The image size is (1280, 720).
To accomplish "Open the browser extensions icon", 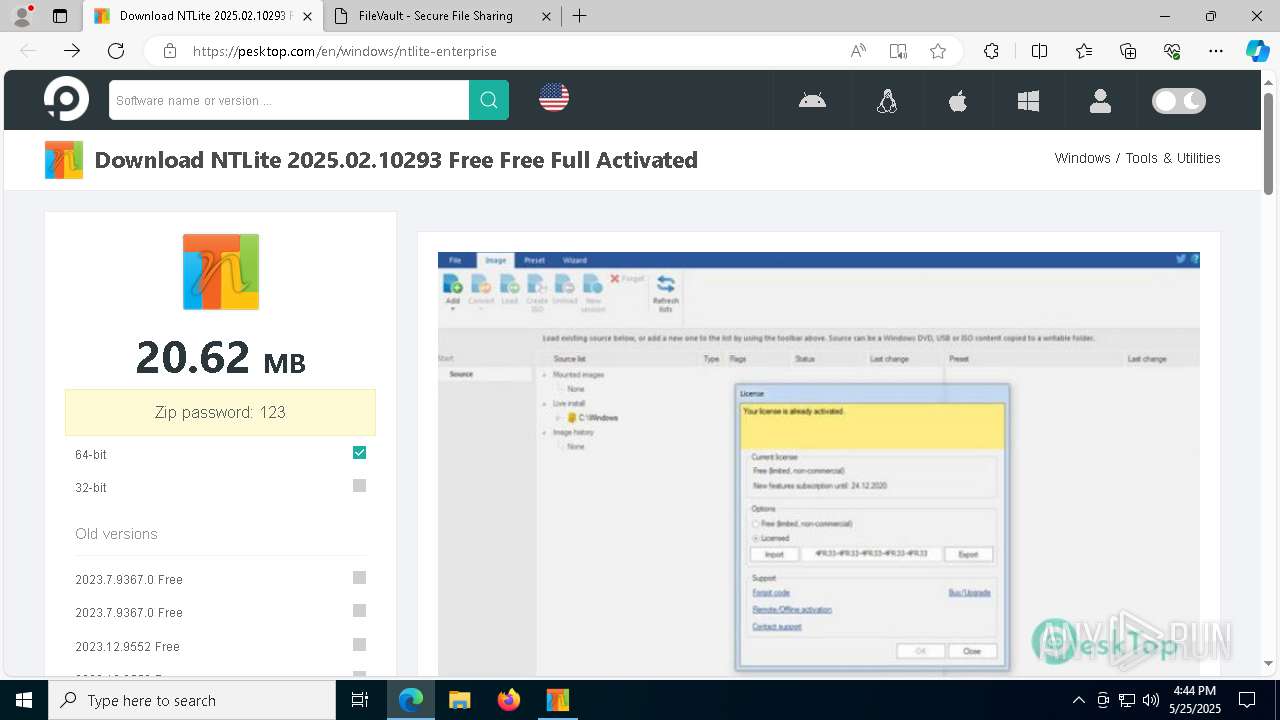I will point(991,51).
